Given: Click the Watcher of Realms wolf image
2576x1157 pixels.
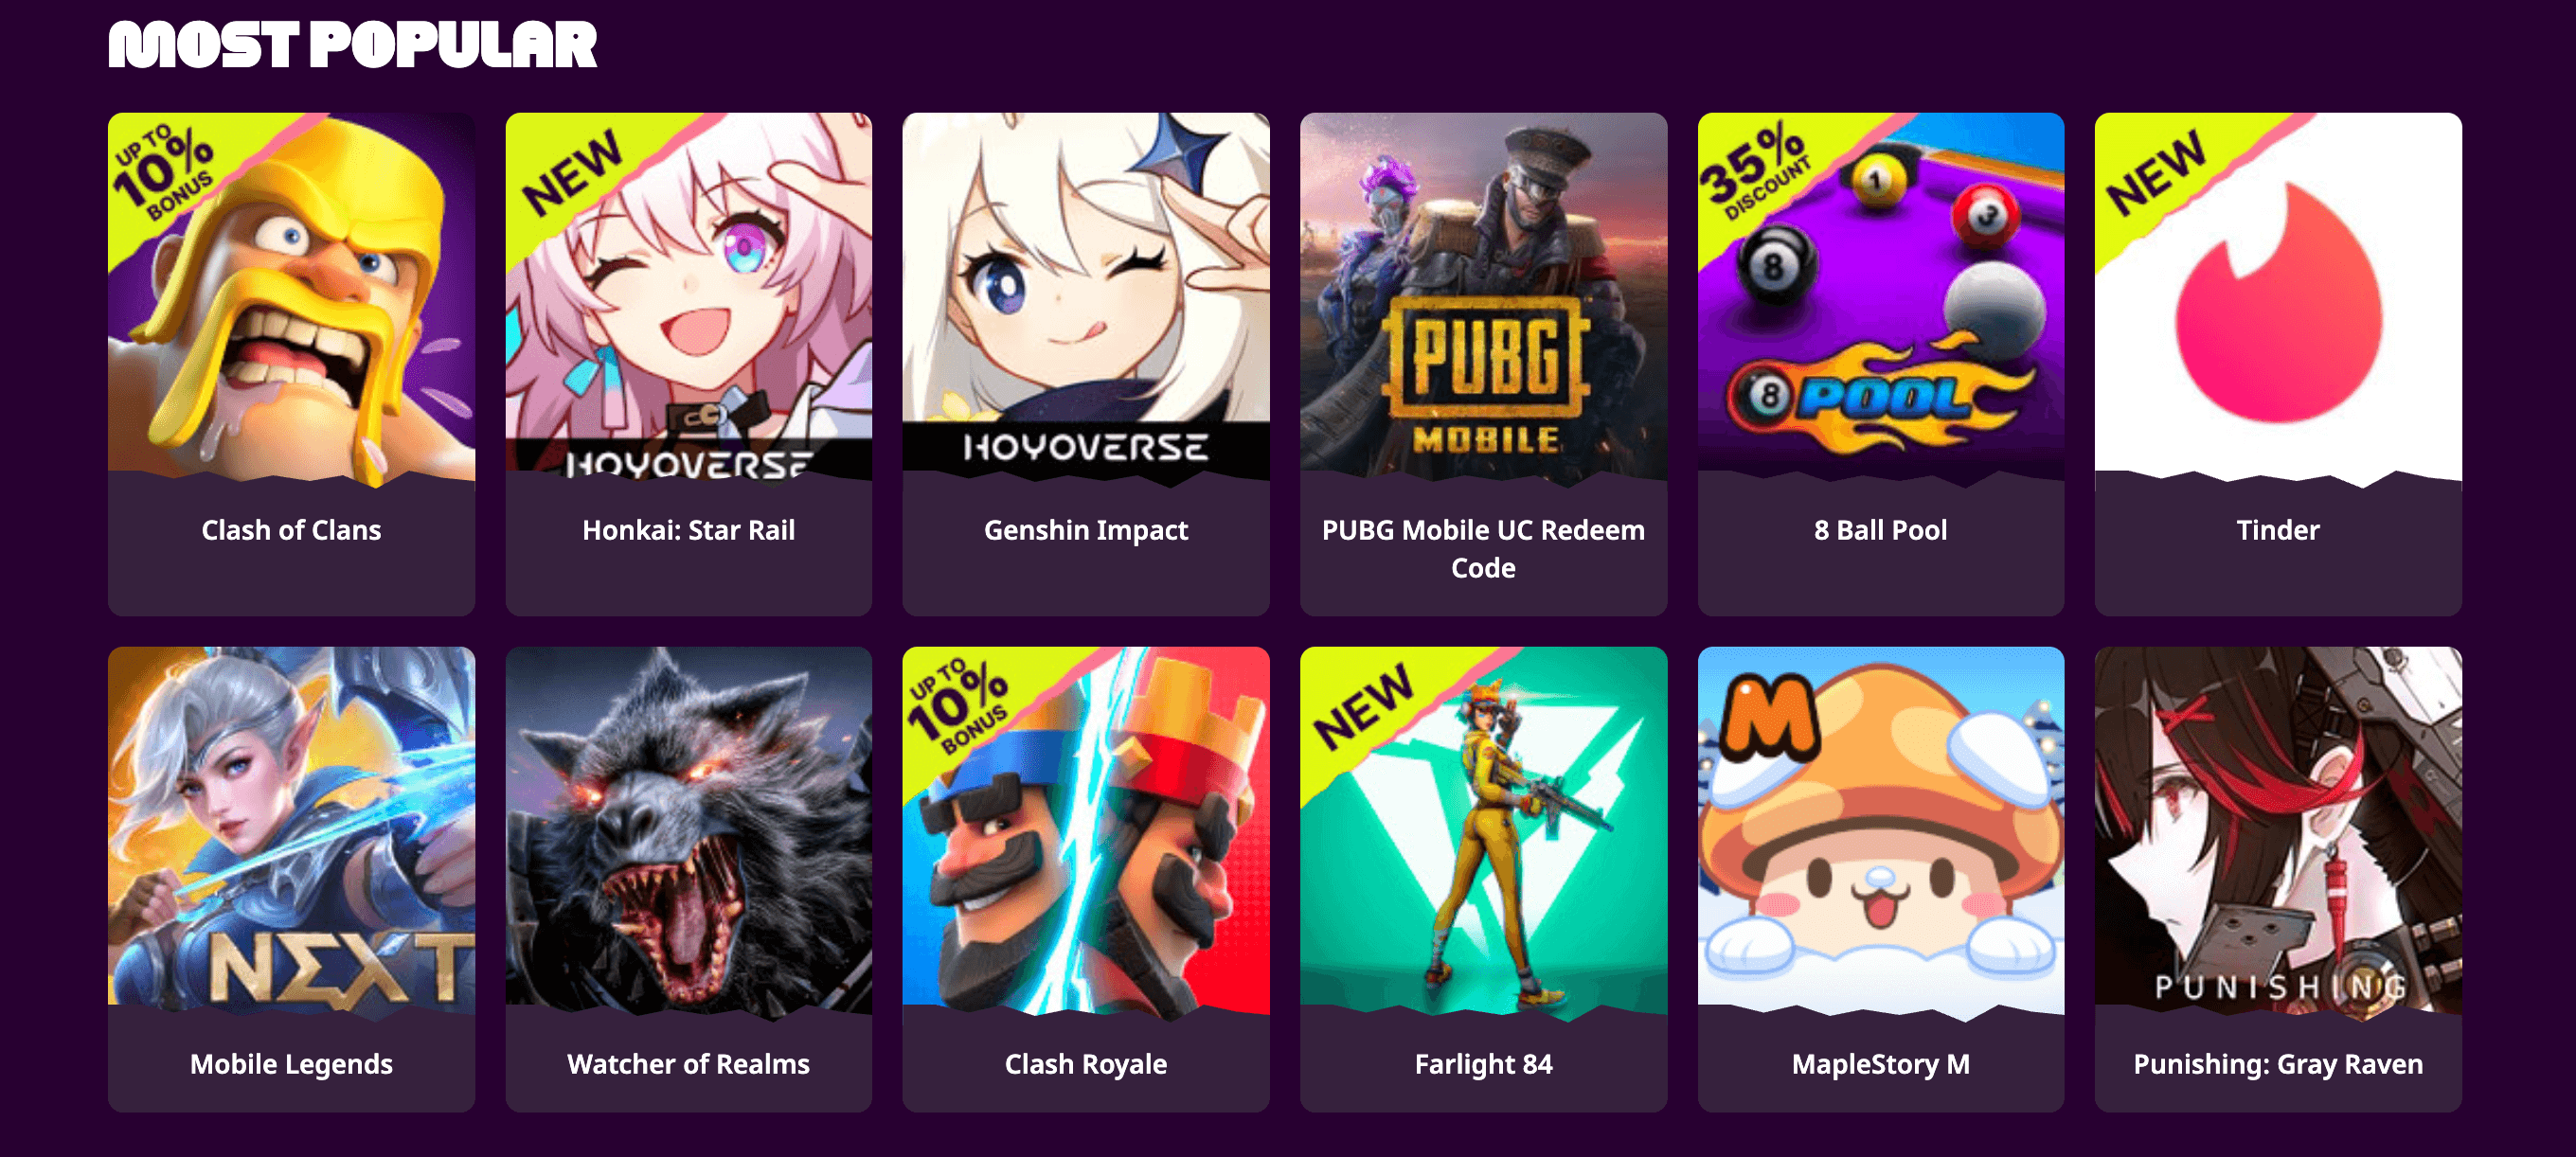Looking at the screenshot, I should tap(688, 834).
